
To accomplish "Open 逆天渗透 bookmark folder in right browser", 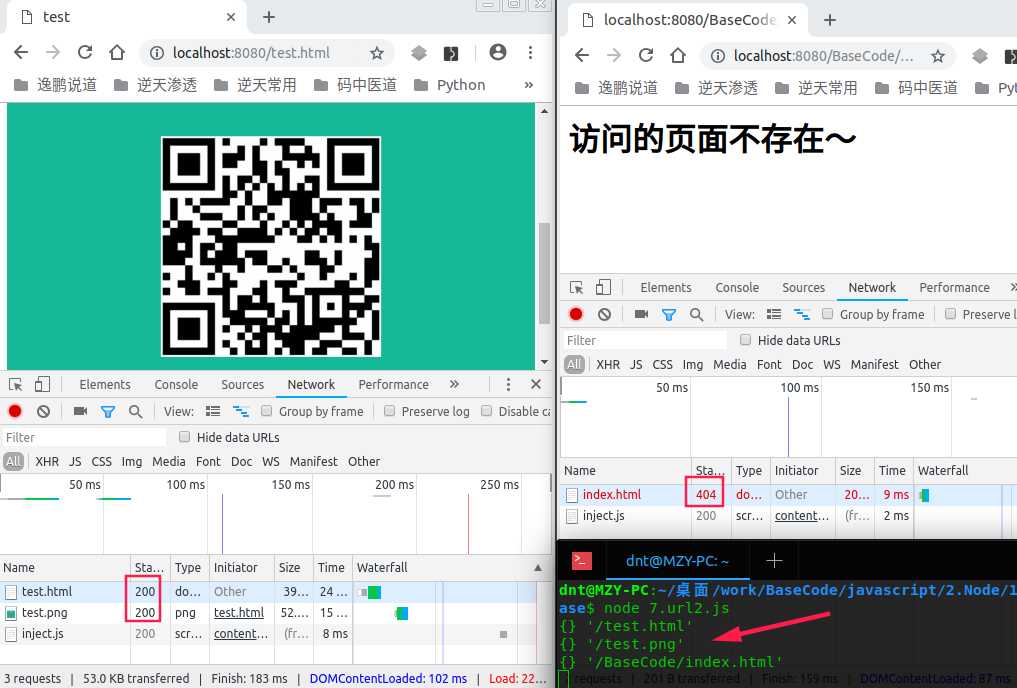I will (715, 88).
